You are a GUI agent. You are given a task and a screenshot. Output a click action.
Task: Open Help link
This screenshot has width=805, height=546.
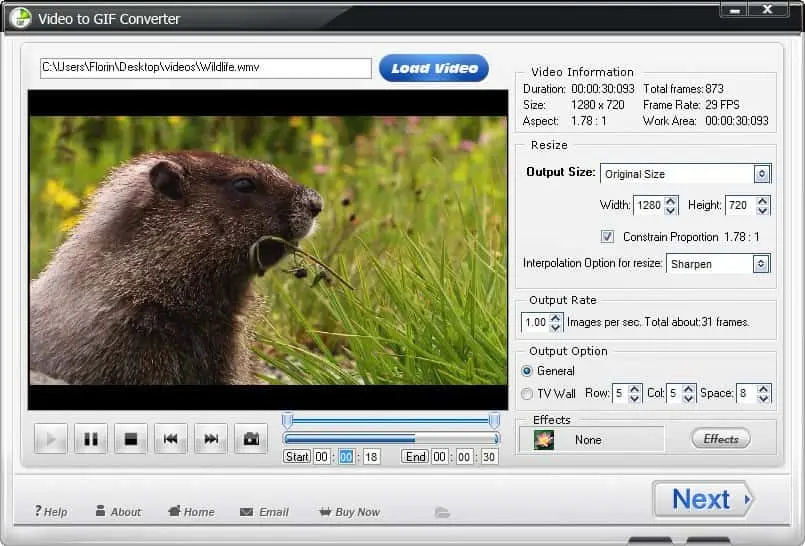[x=51, y=512]
